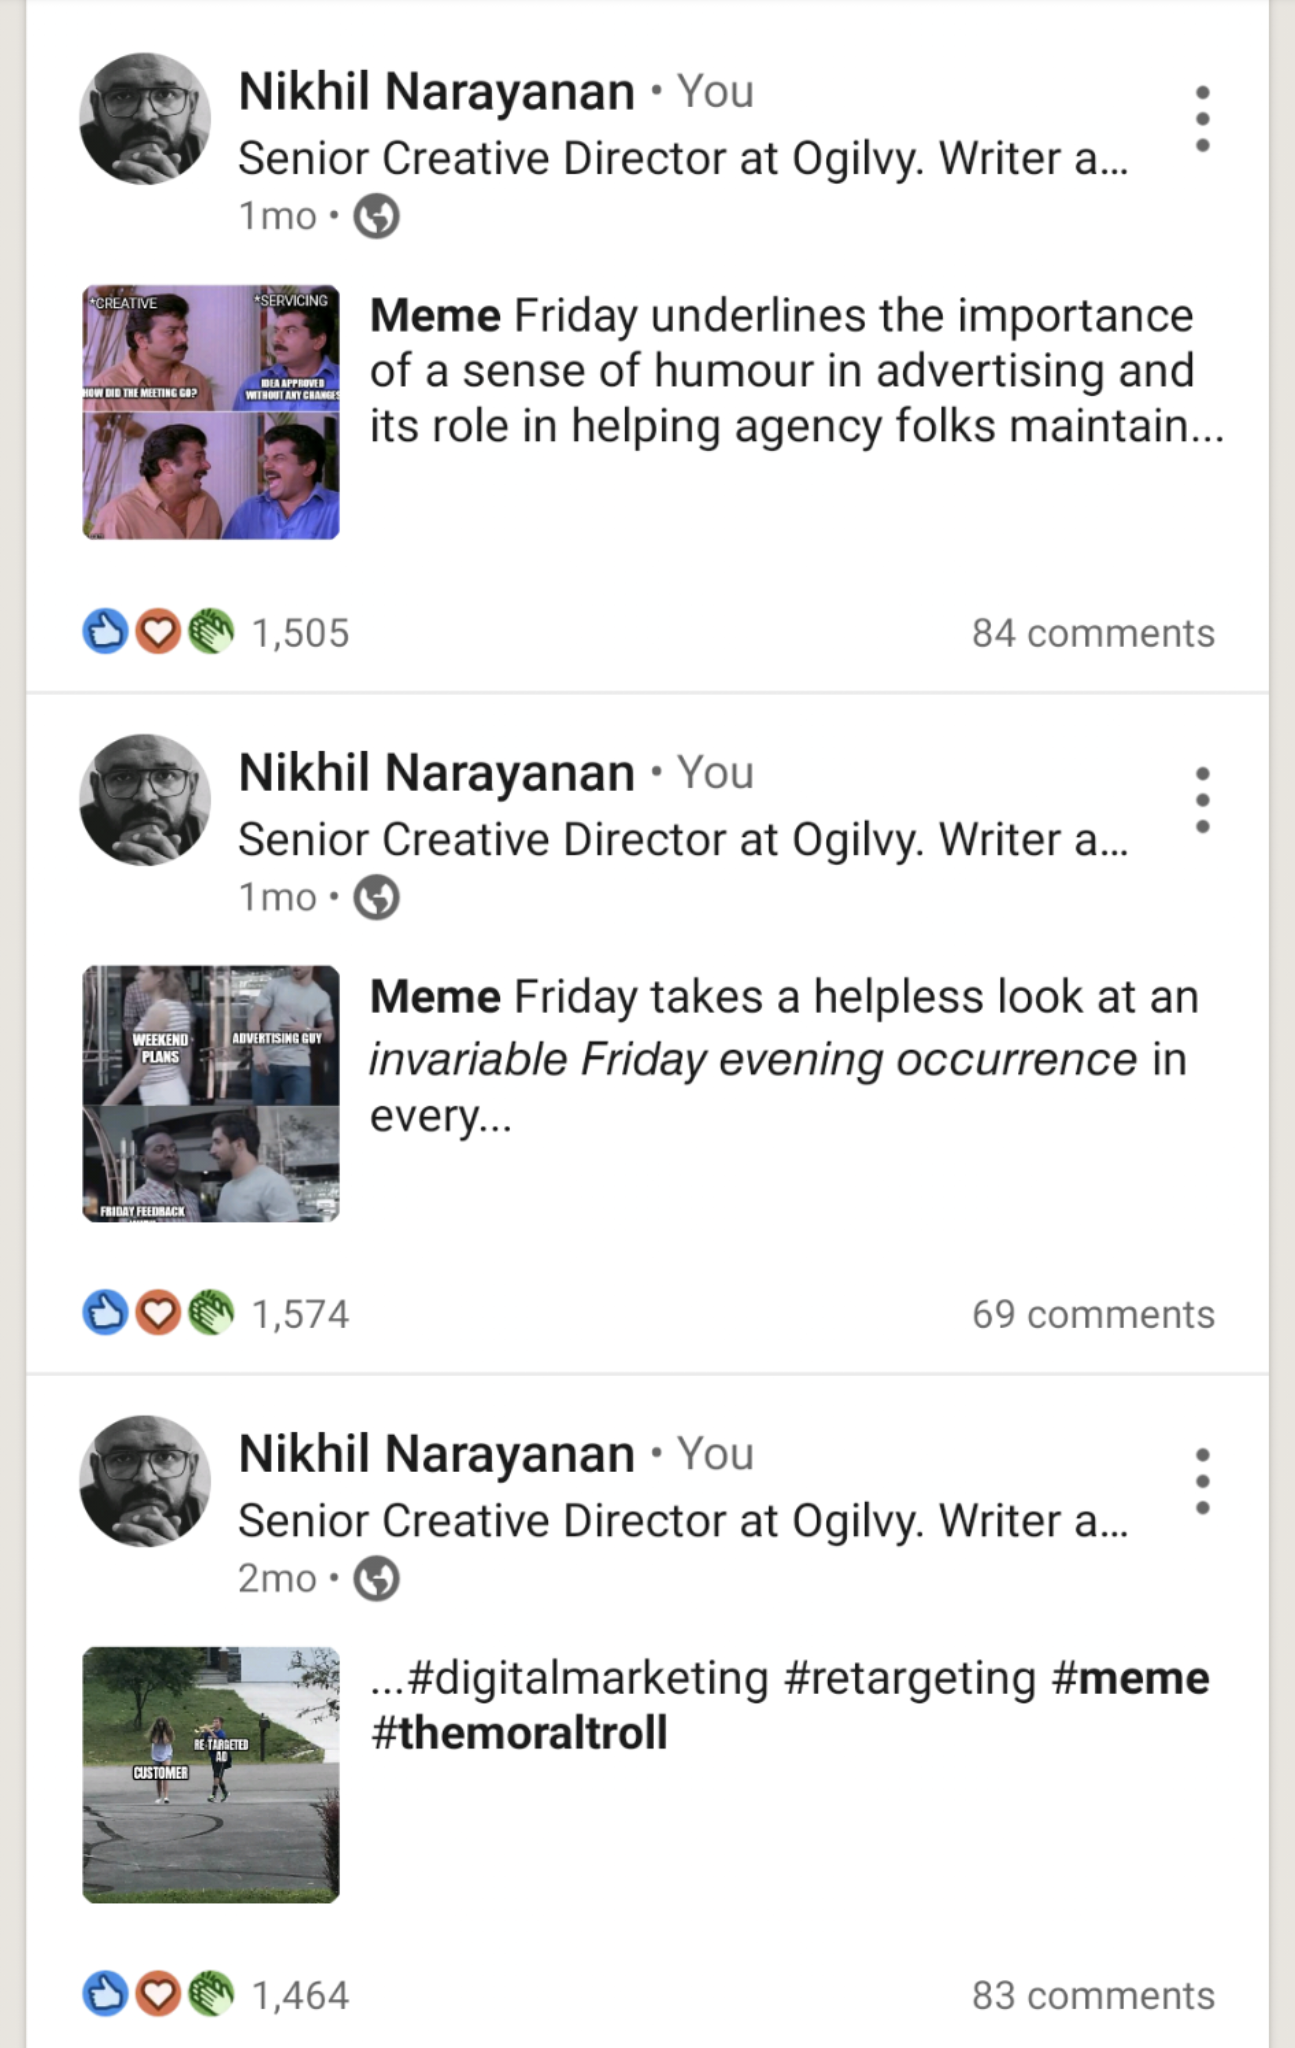
Task: Open options menu for first Meme Friday post
Action: click(1202, 119)
